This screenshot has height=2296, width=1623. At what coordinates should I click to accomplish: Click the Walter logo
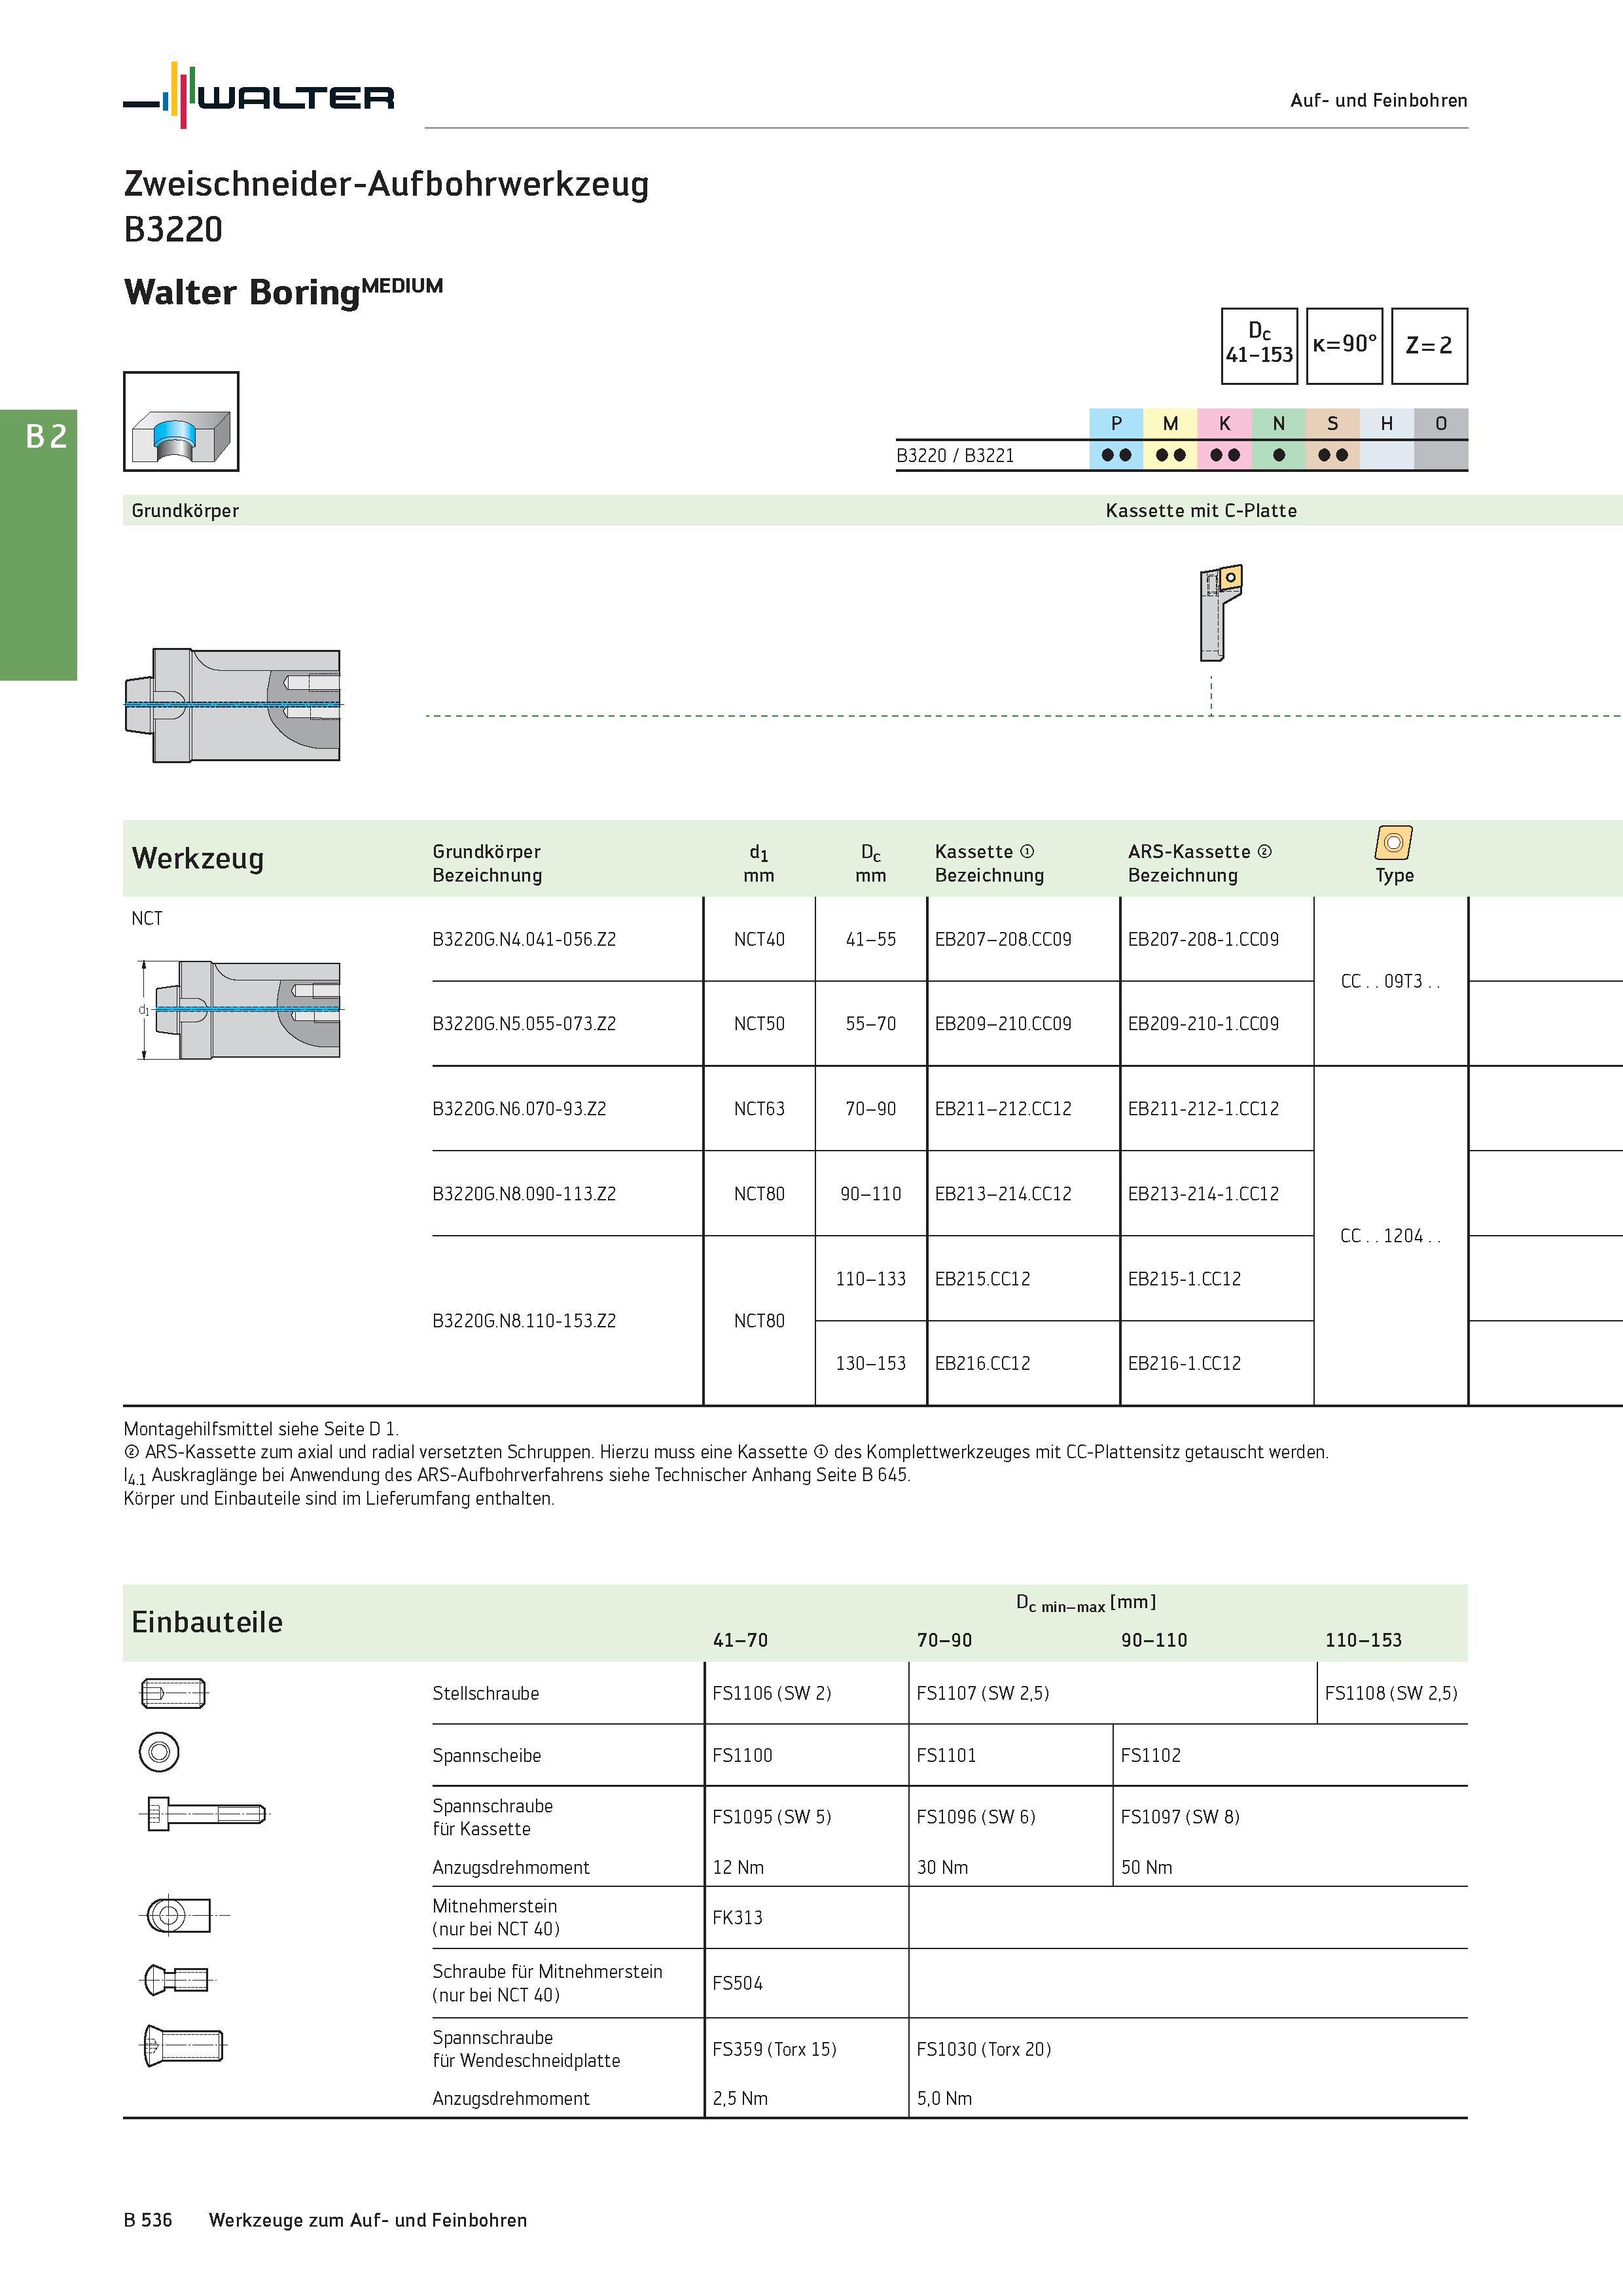tap(259, 95)
